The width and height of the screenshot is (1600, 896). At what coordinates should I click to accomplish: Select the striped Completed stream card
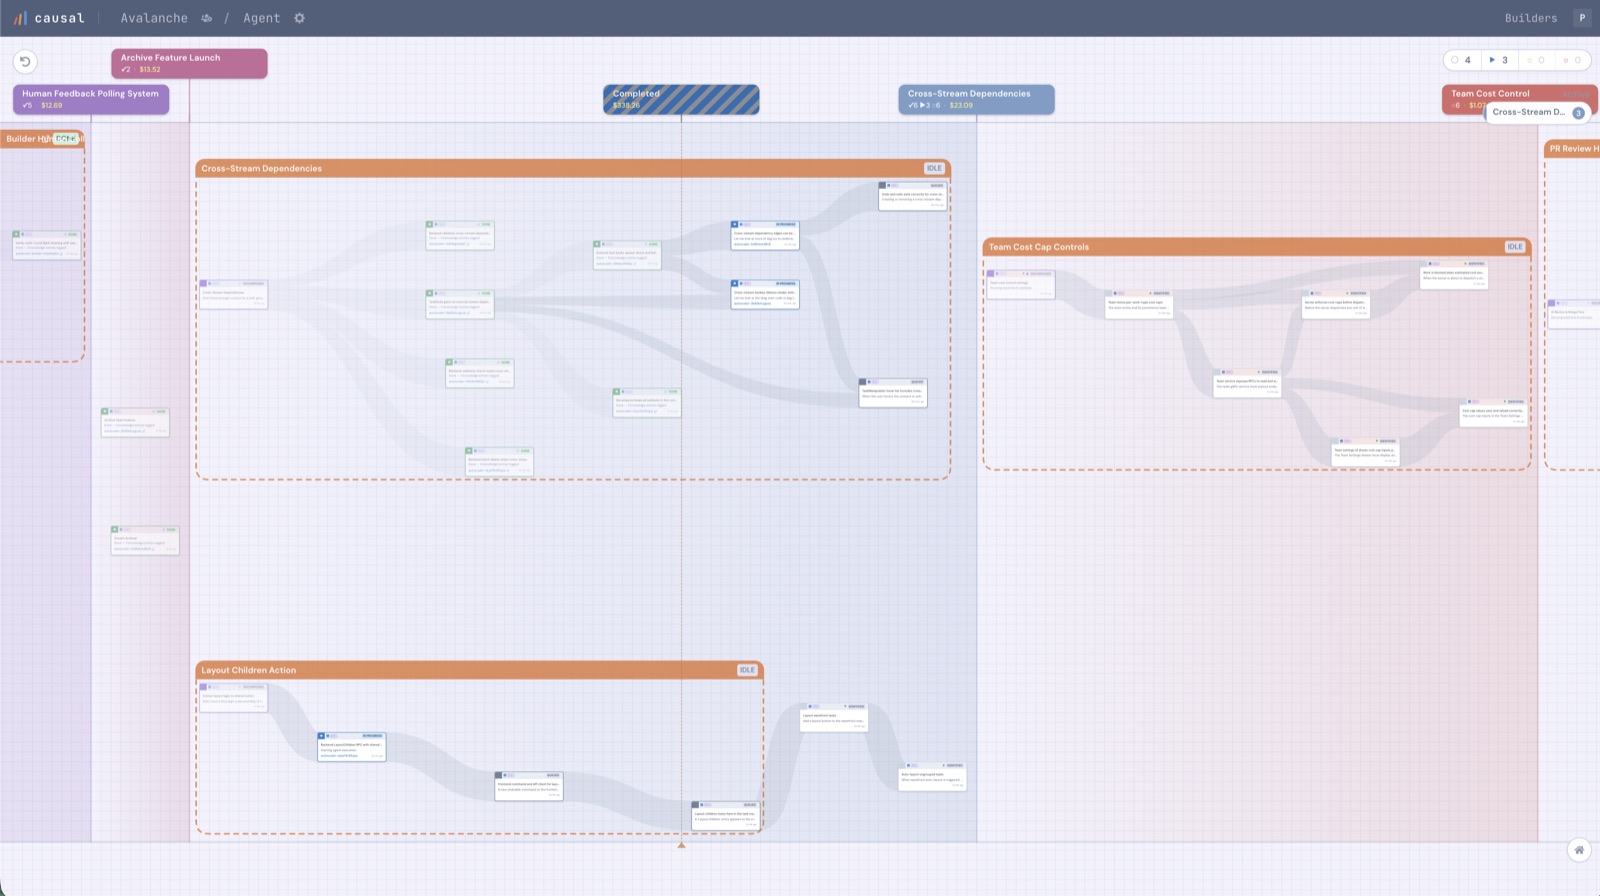click(x=681, y=99)
